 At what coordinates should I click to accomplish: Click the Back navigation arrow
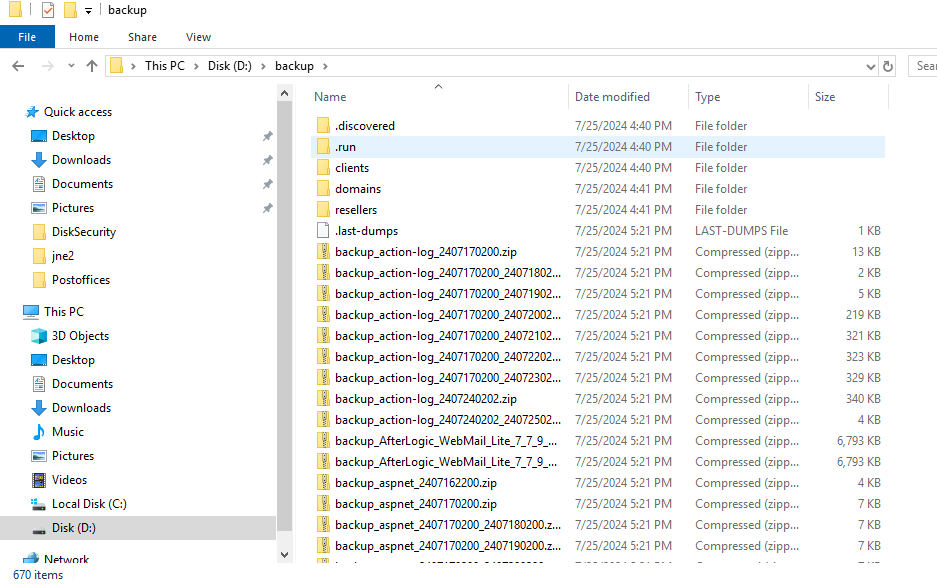[x=17, y=66]
